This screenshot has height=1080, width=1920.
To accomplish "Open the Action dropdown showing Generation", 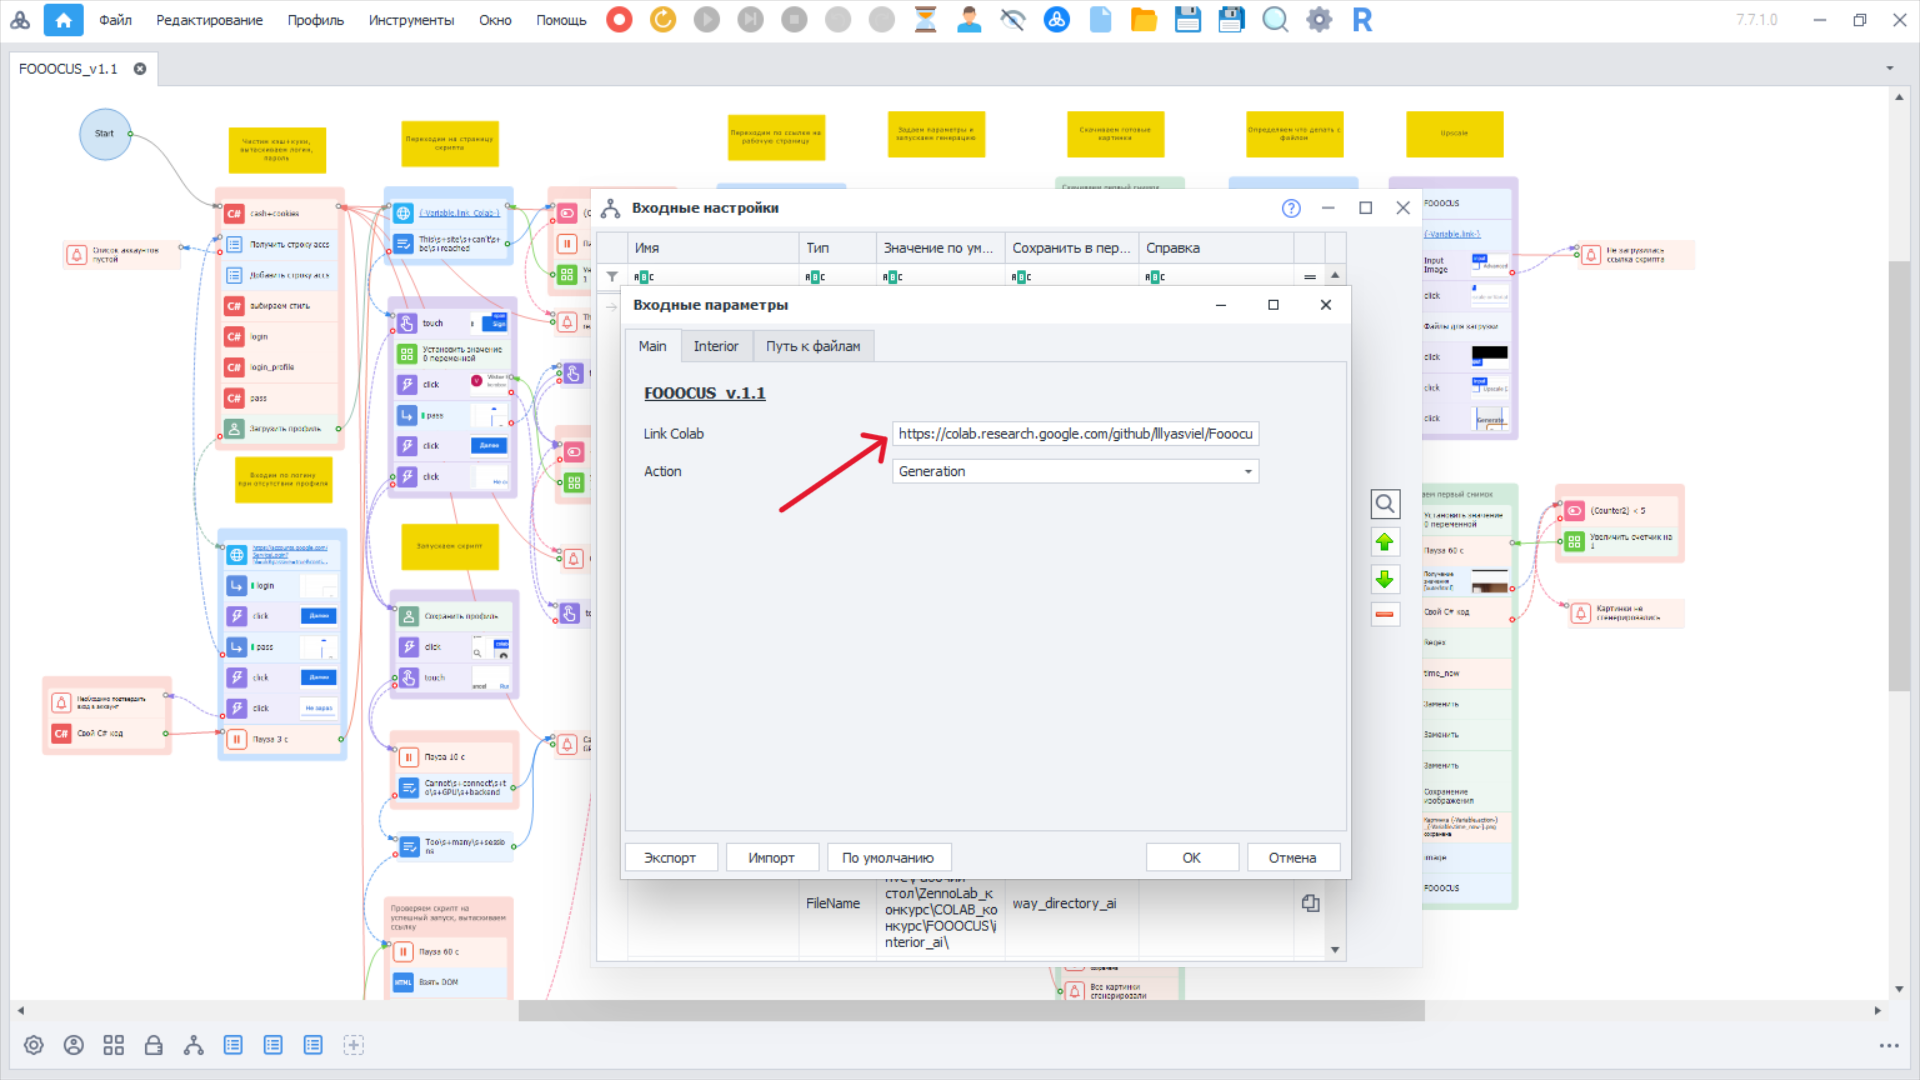I will coord(1247,471).
